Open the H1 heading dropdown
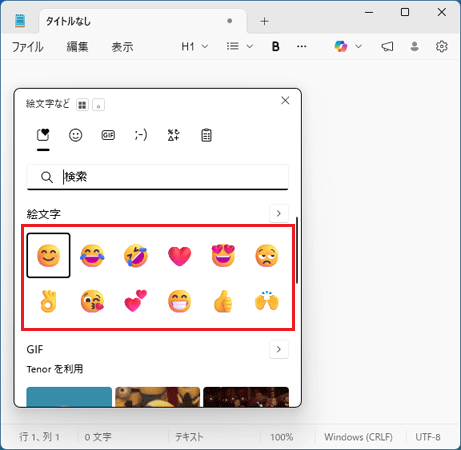Image resolution: width=461 pixels, height=450 pixels. point(195,46)
